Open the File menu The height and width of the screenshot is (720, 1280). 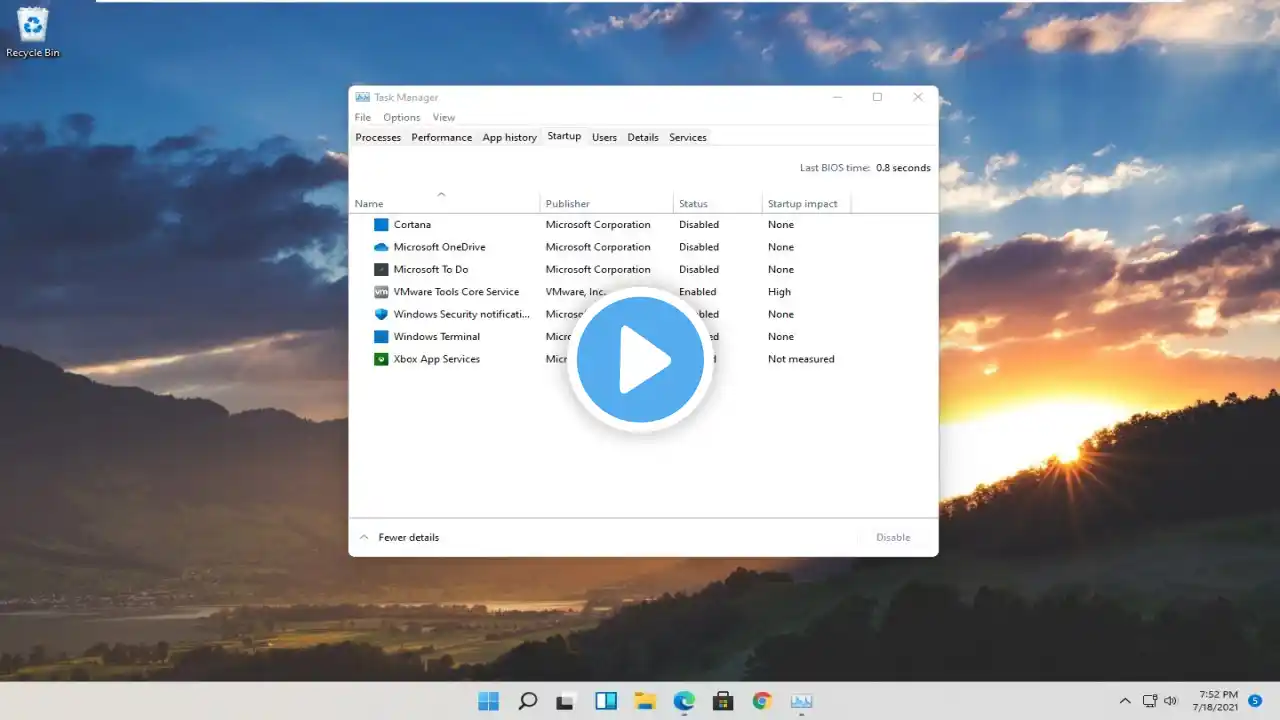362,117
